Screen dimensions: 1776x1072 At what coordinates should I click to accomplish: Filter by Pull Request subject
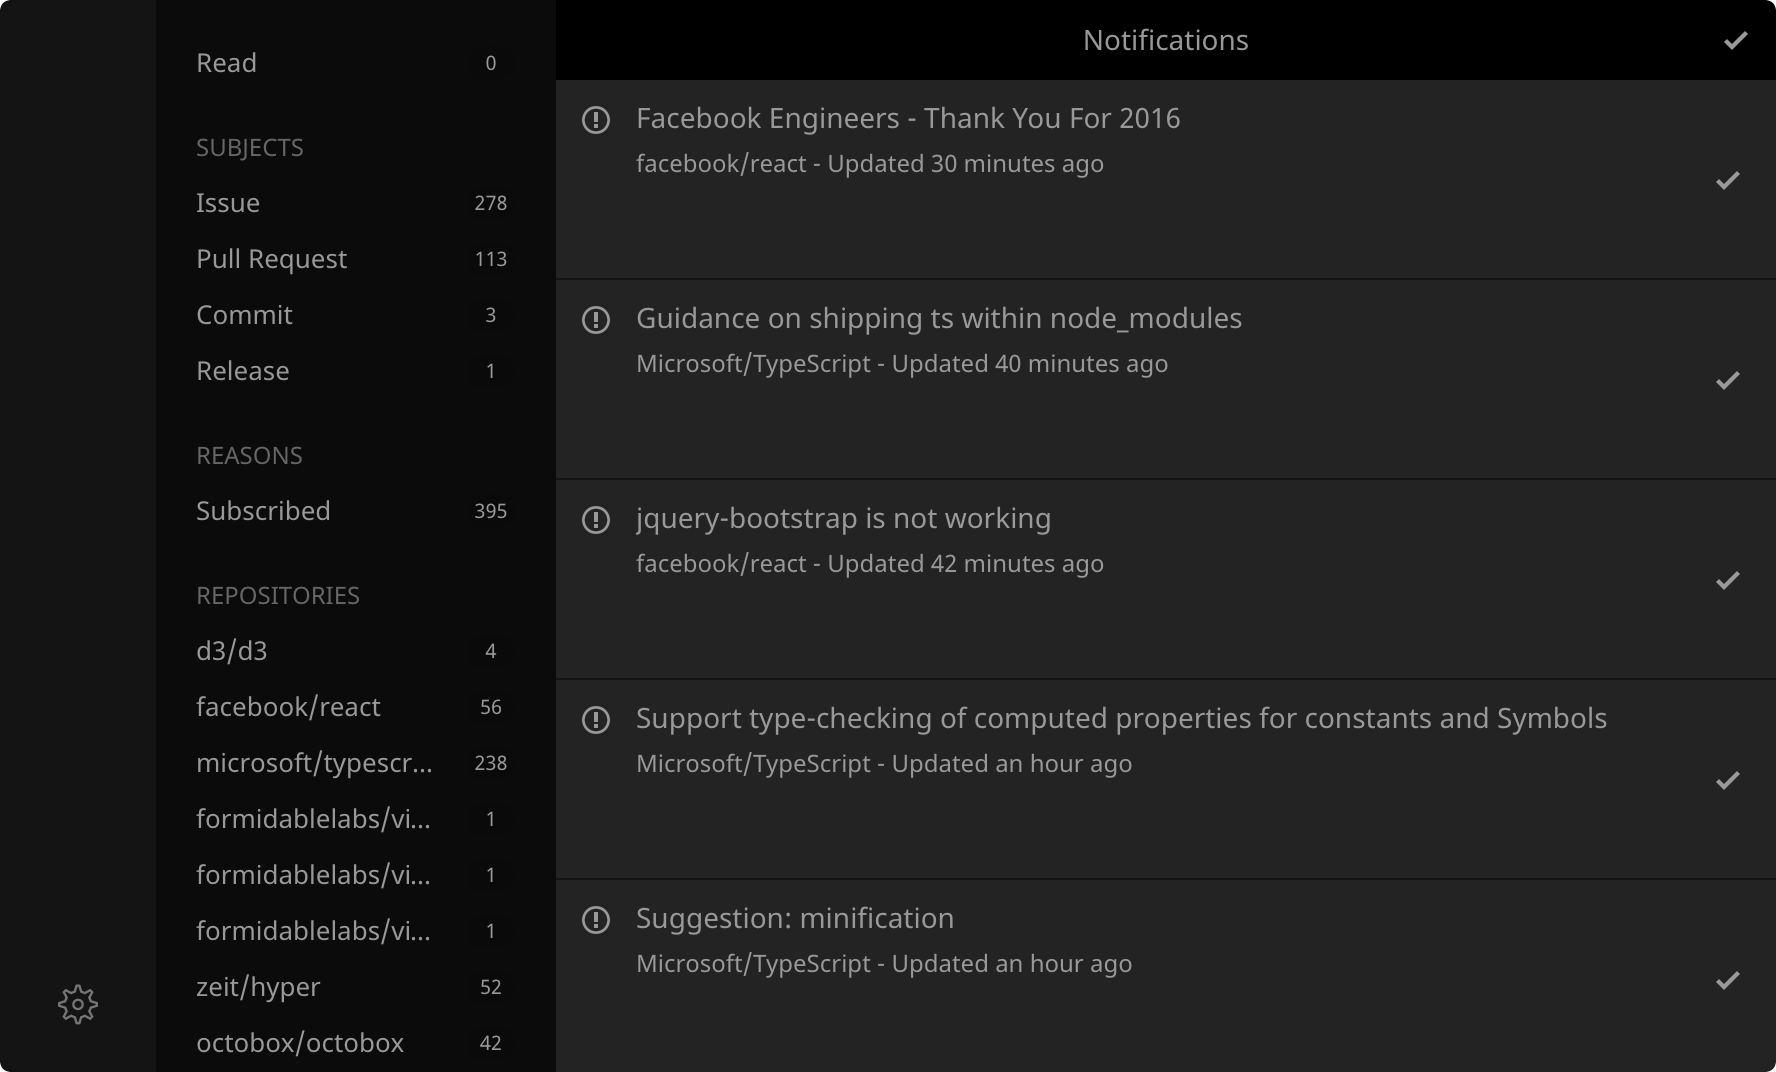pyautogui.click(x=355, y=259)
